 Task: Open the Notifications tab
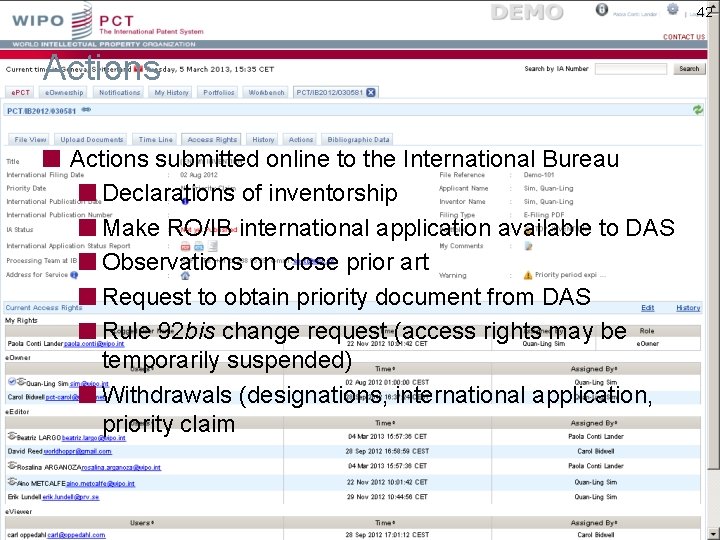(x=119, y=92)
